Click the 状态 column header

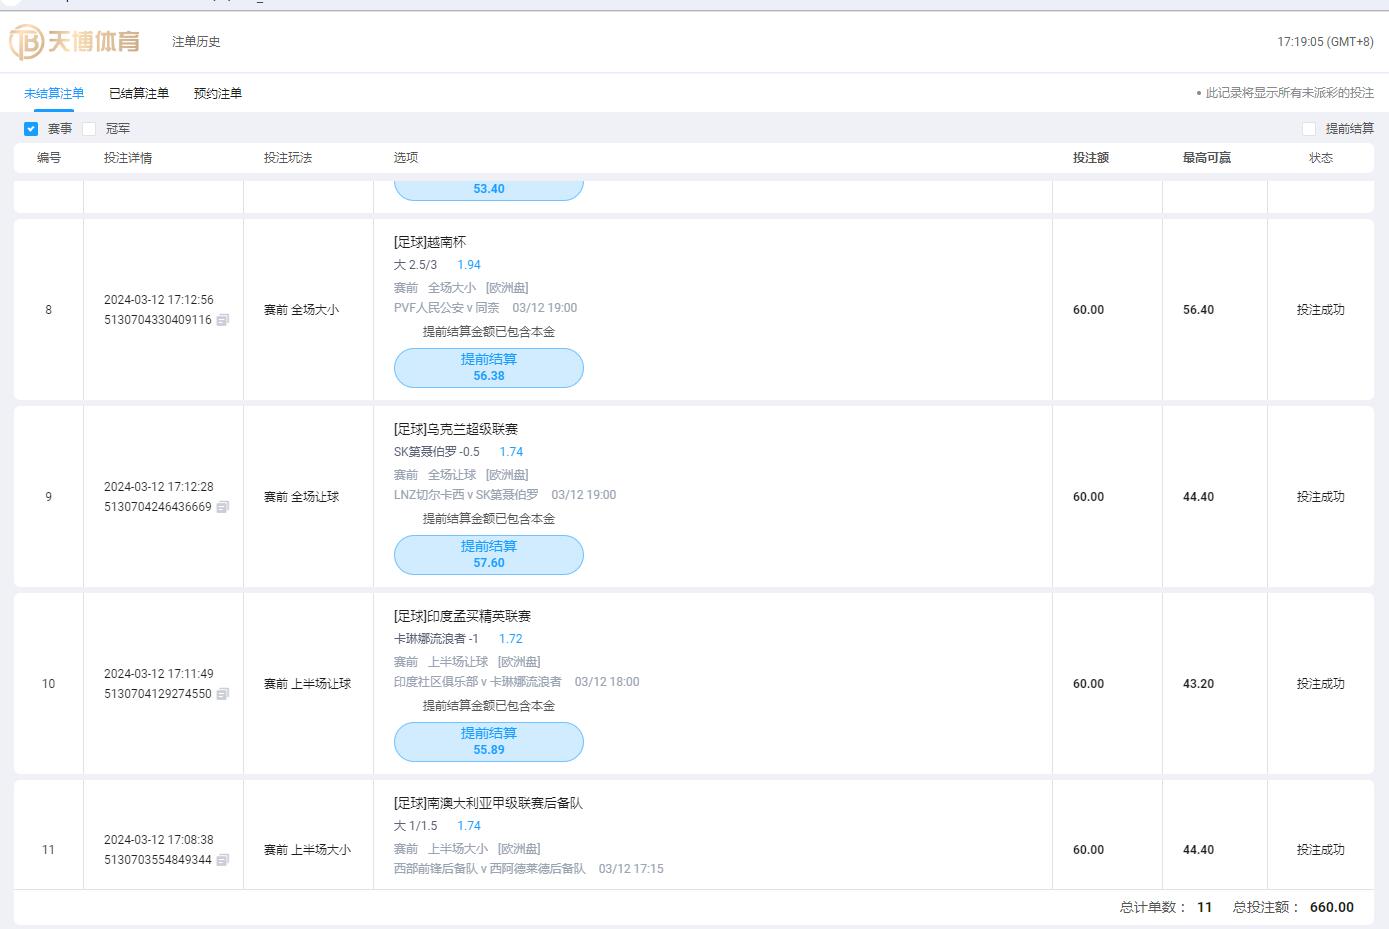click(x=1320, y=158)
